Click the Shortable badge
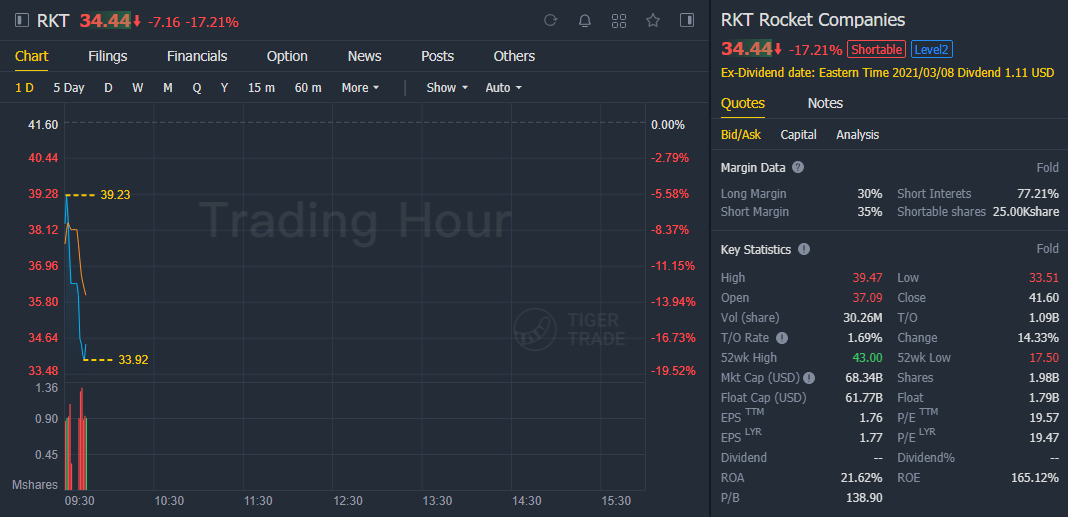 coord(876,49)
